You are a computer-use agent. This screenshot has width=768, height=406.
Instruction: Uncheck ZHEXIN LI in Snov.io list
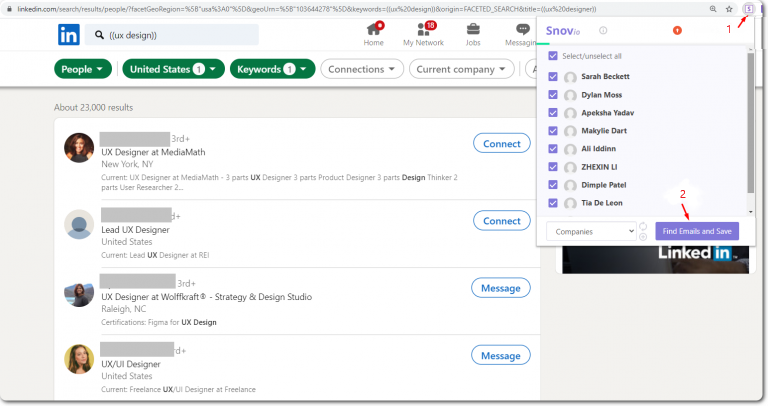point(553,167)
